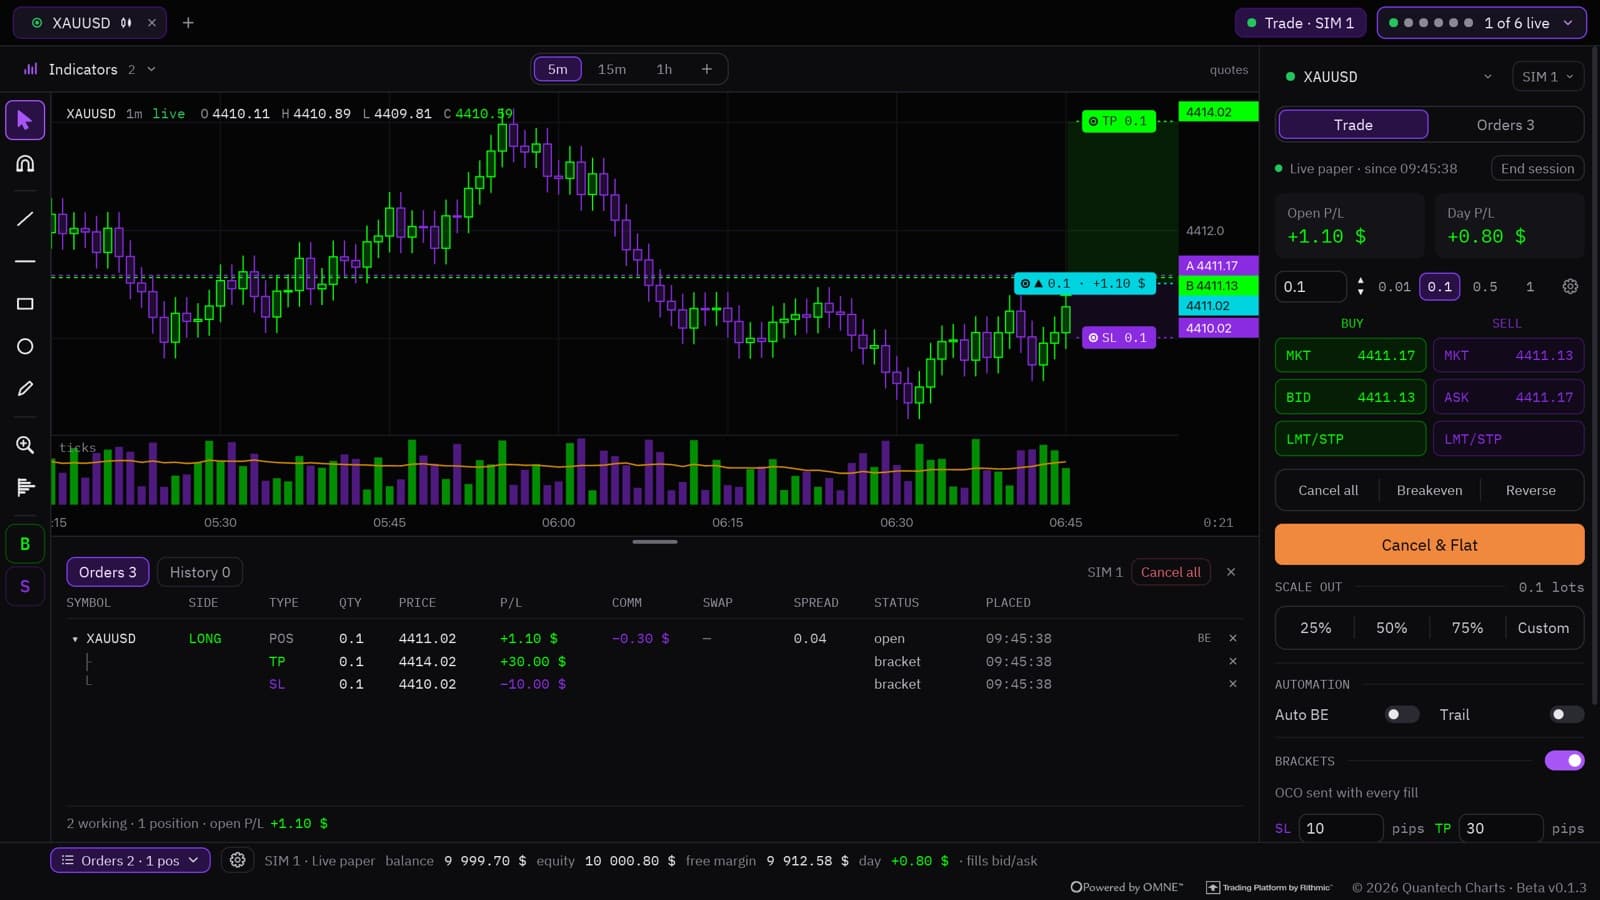Activate the zoom in tool
The image size is (1600, 900).
[25, 445]
